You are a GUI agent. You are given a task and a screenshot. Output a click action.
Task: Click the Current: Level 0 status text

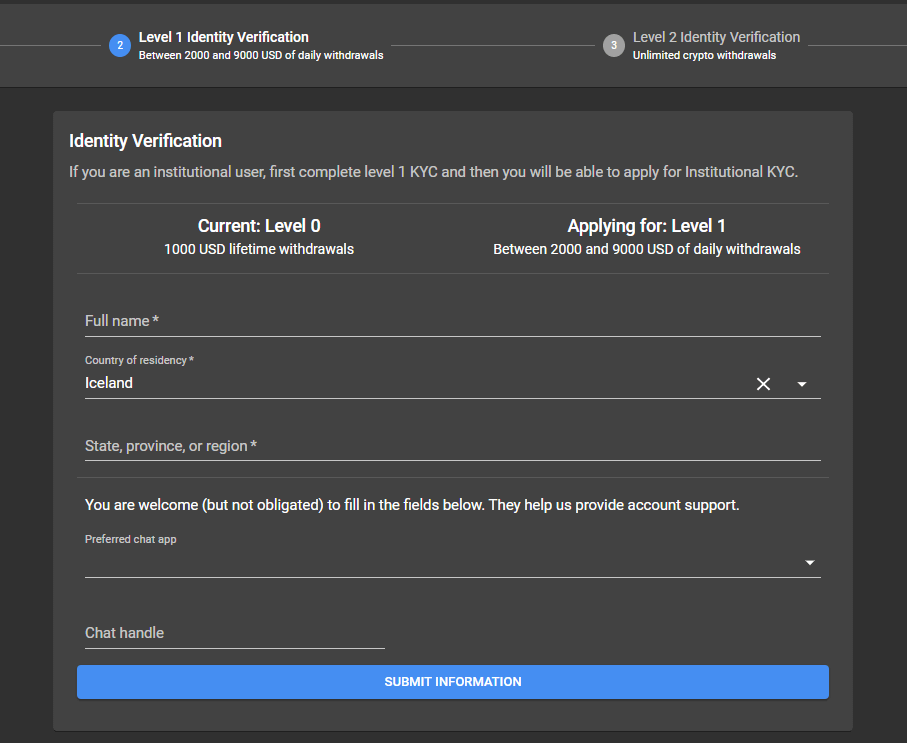tap(259, 226)
